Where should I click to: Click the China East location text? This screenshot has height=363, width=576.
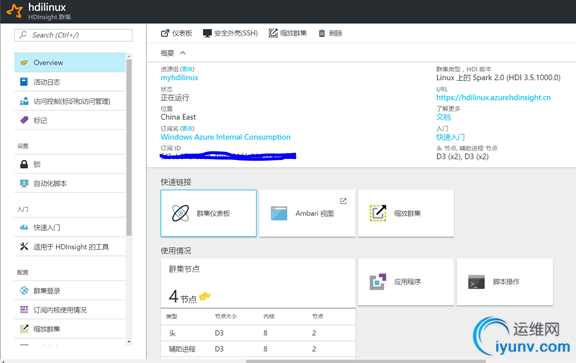pos(178,117)
